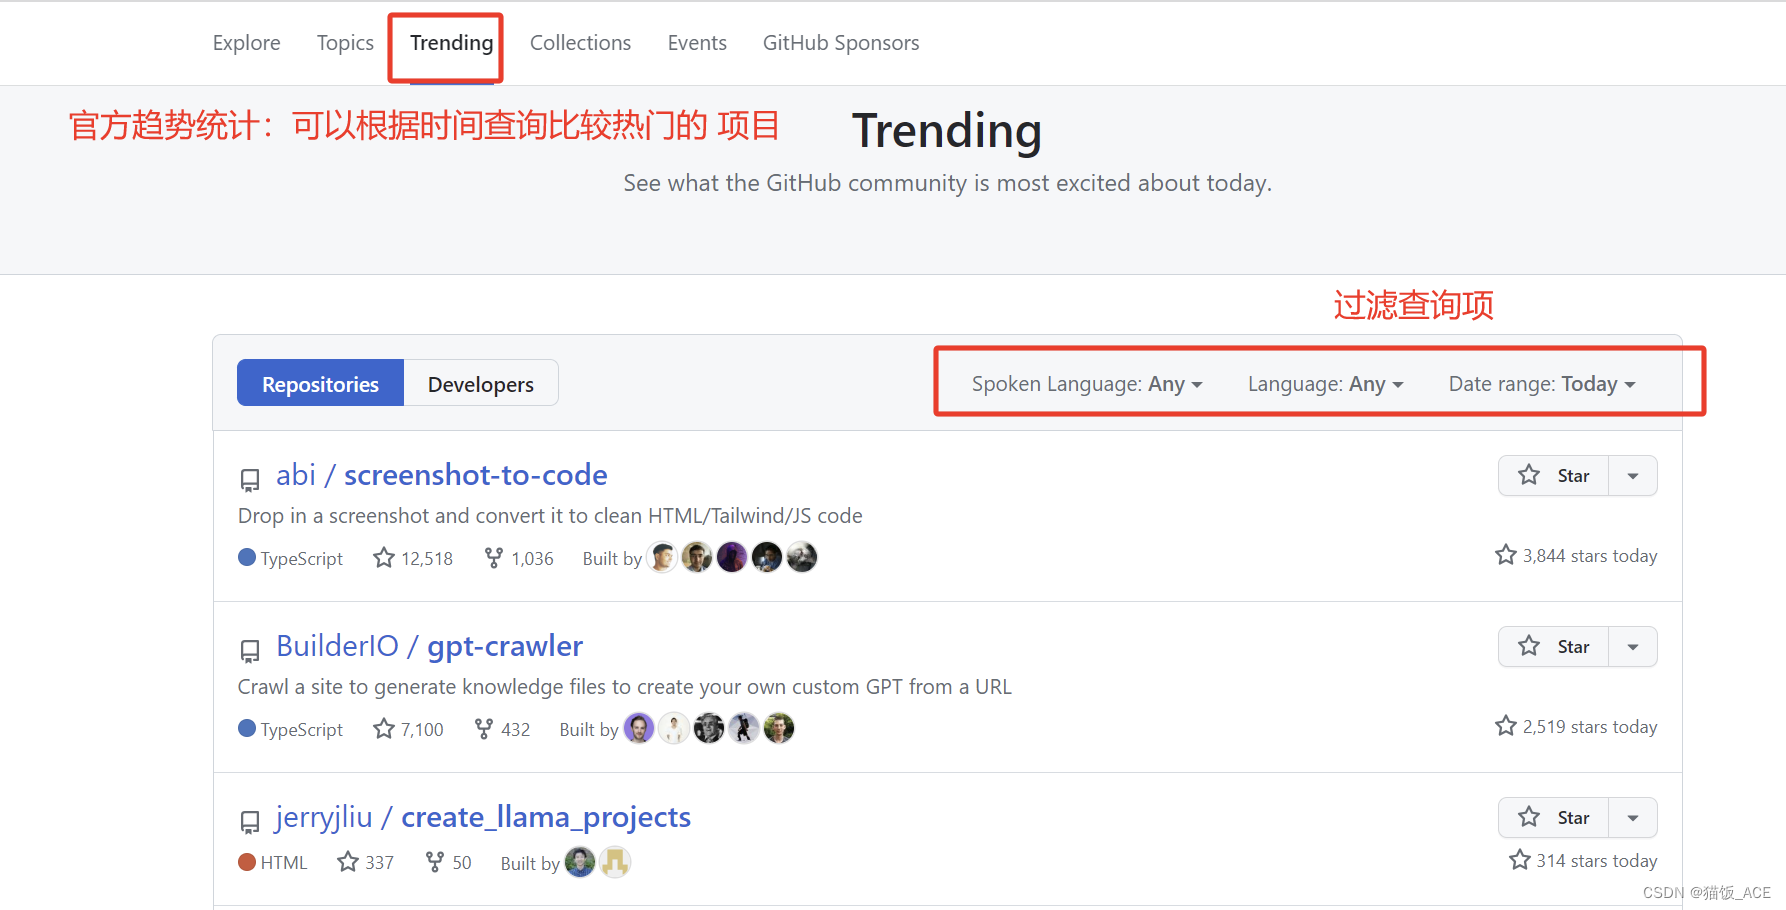The height and width of the screenshot is (910, 1786).
Task: Click '2,519 stars today' text
Action: 1589,727
